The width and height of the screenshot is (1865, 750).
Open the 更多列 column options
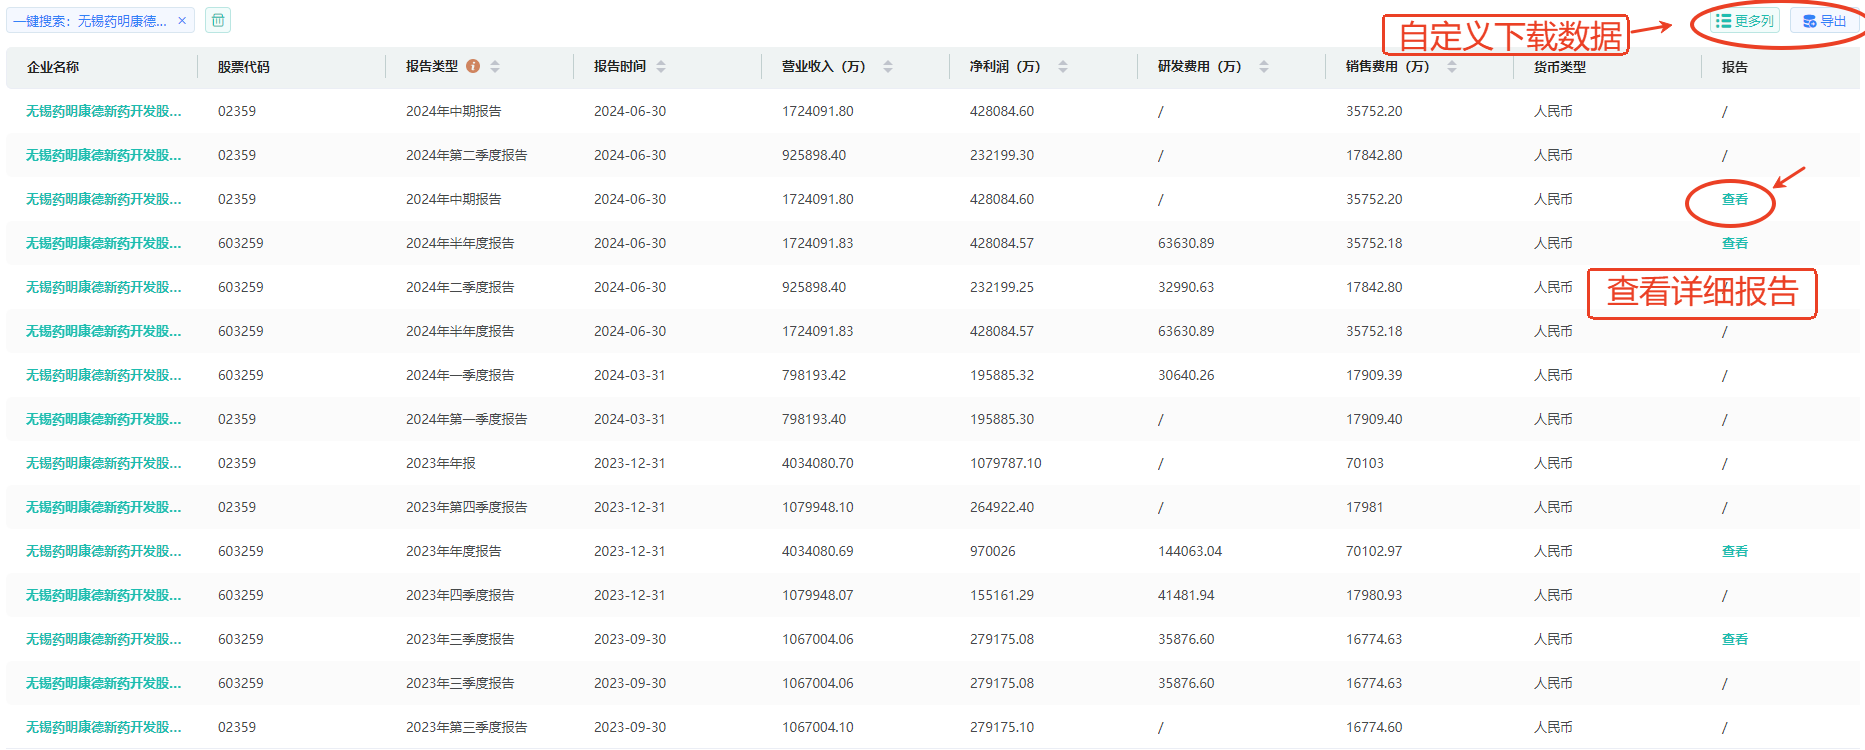(1744, 21)
